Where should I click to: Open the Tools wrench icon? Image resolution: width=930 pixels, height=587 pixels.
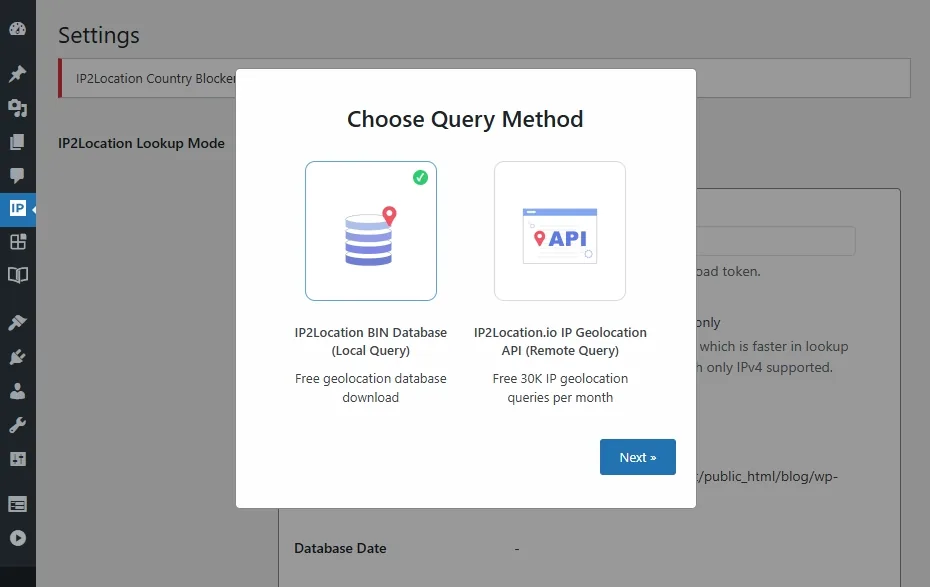click(x=18, y=425)
